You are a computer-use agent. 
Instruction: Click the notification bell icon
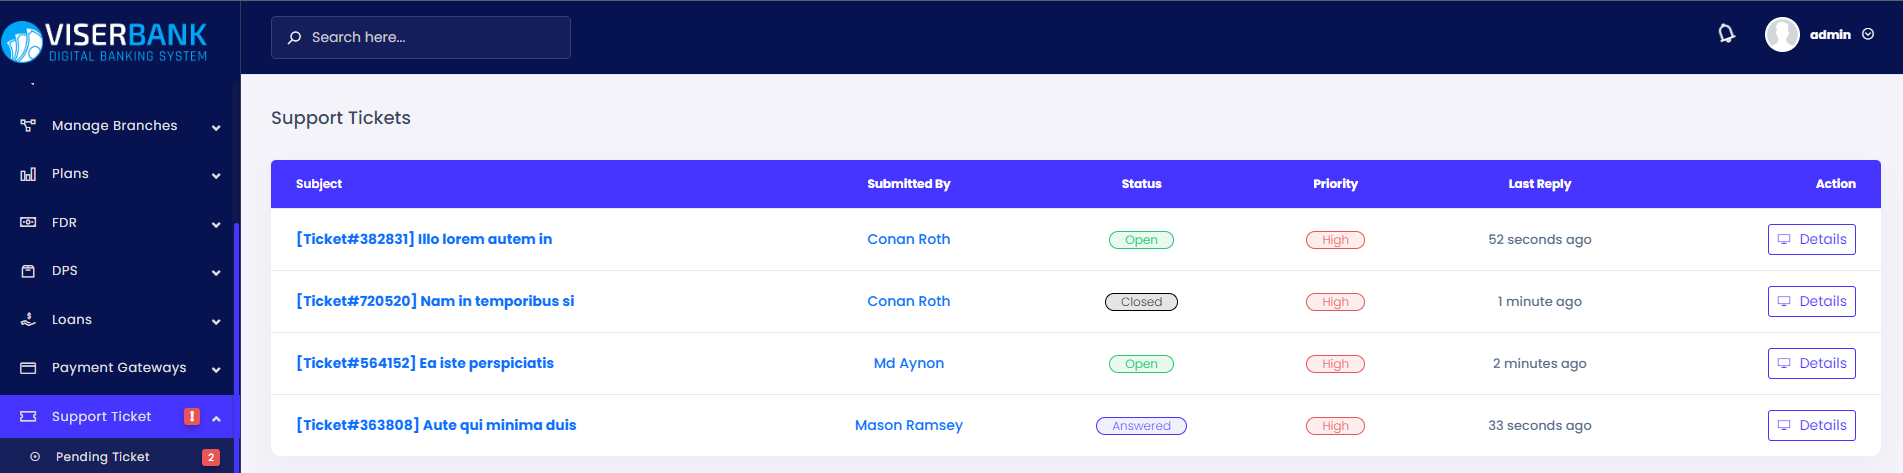(1726, 34)
